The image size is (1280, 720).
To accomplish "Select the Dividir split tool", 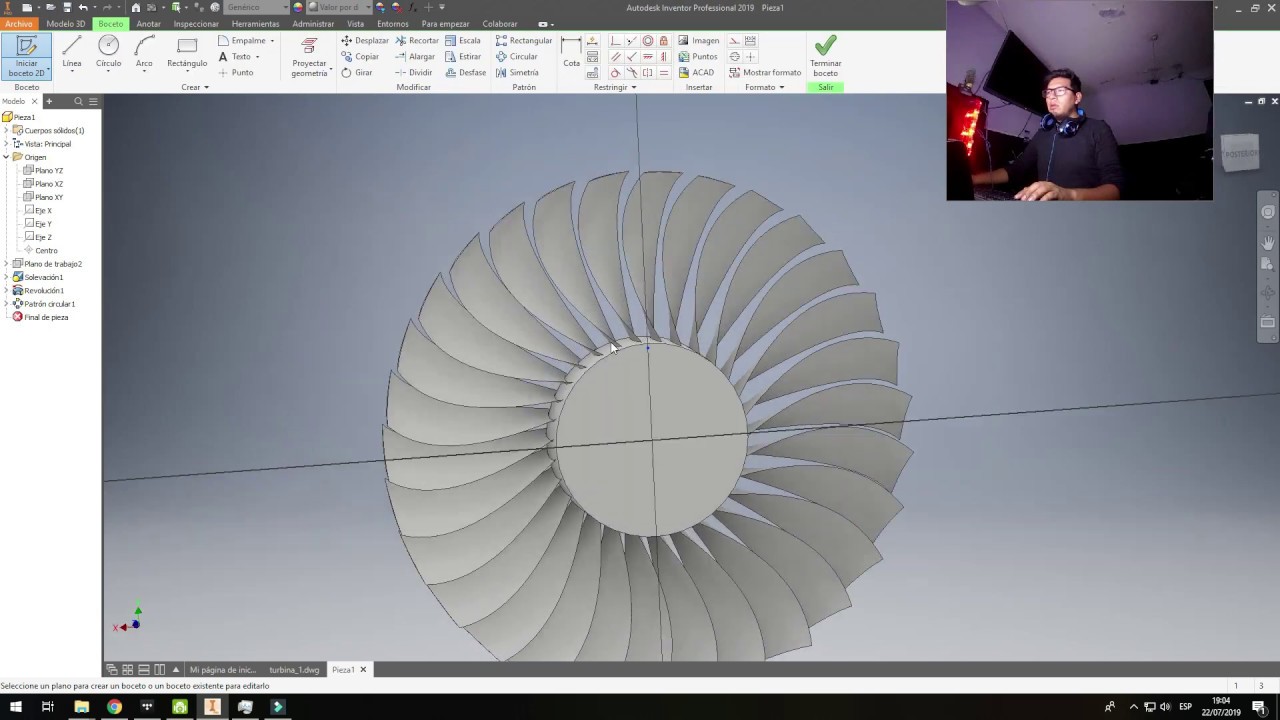I will (x=414, y=73).
